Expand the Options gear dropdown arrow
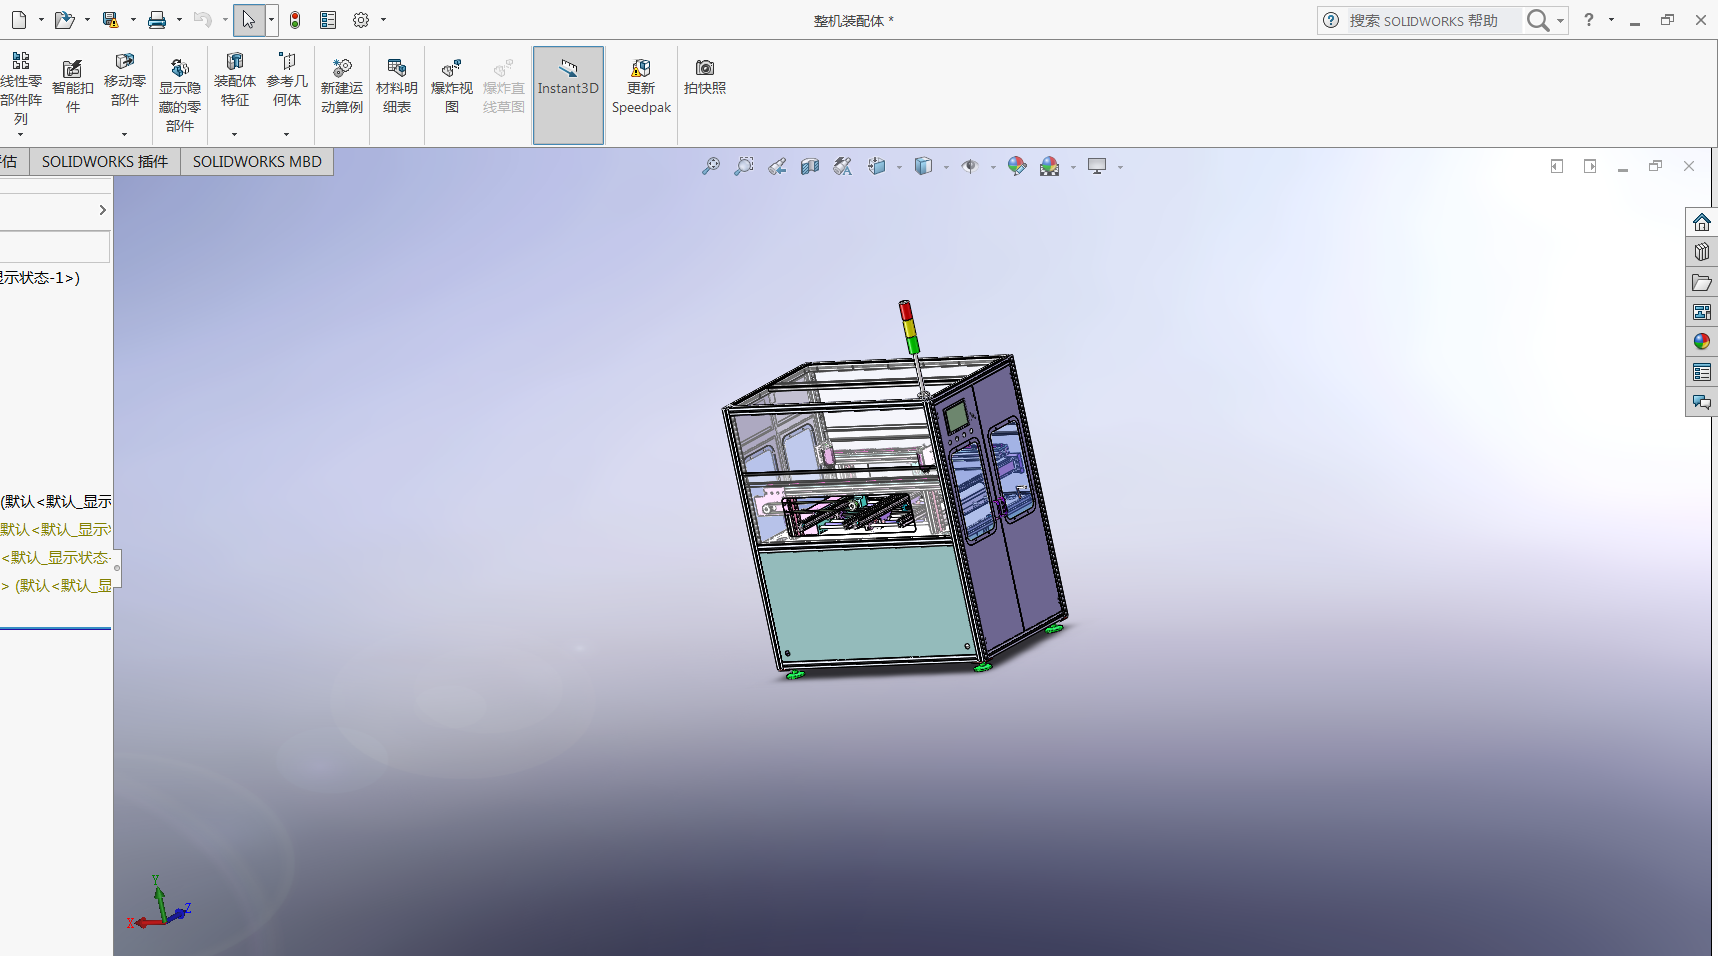This screenshot has height=956, width=1718. [383, 20]
